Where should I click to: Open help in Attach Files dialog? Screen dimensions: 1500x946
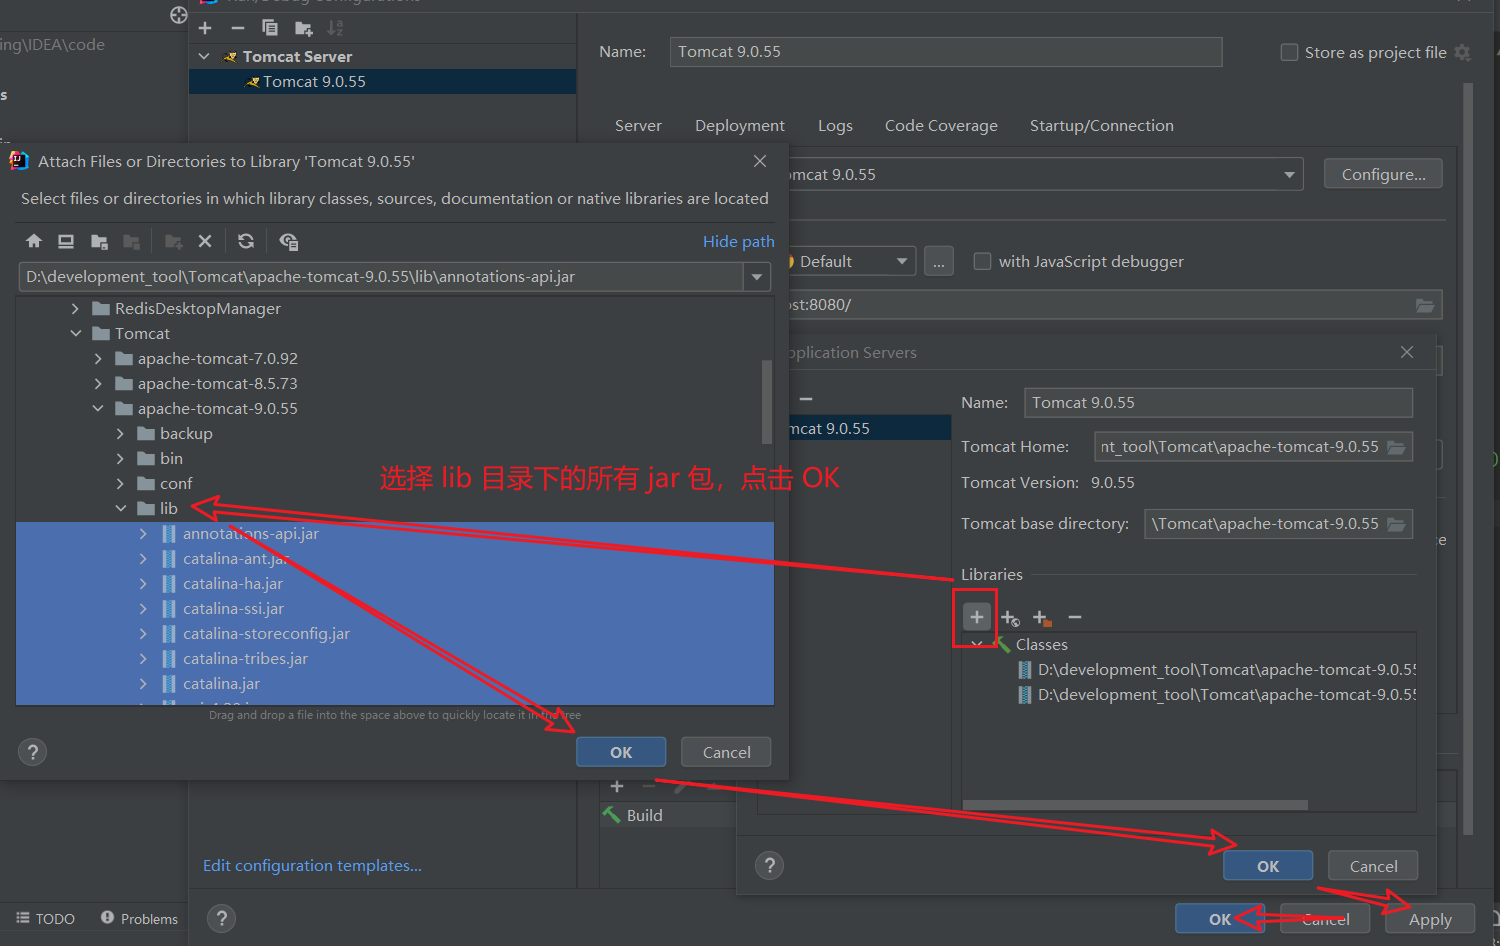33,752
